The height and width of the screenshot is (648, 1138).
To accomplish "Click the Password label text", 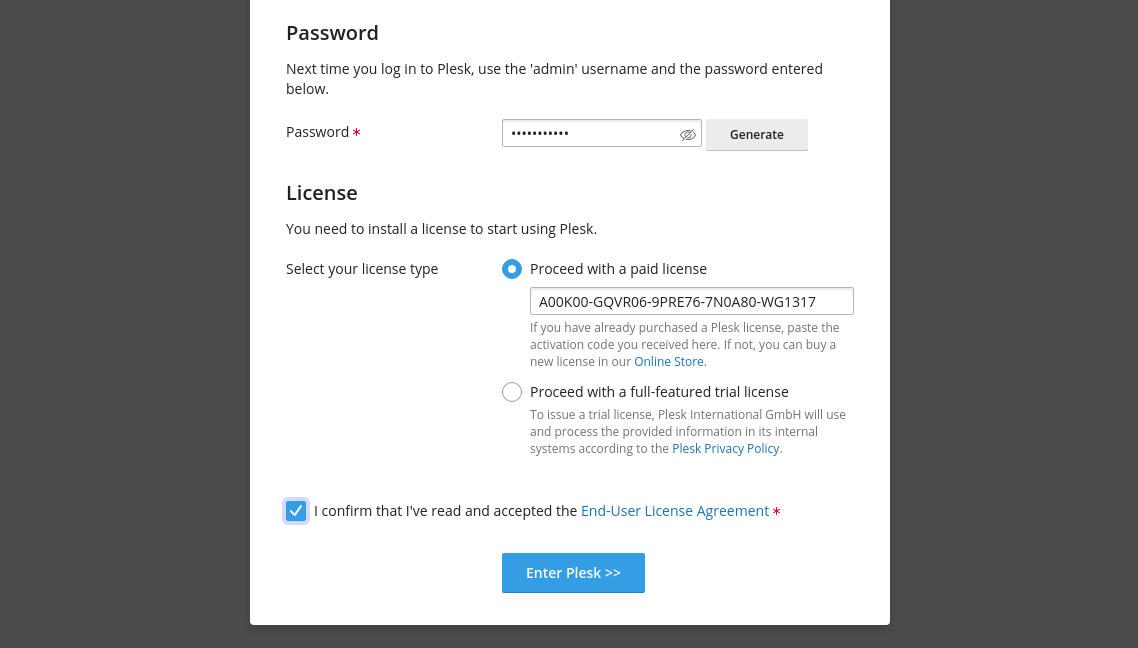I will click(x=318, y=131).
